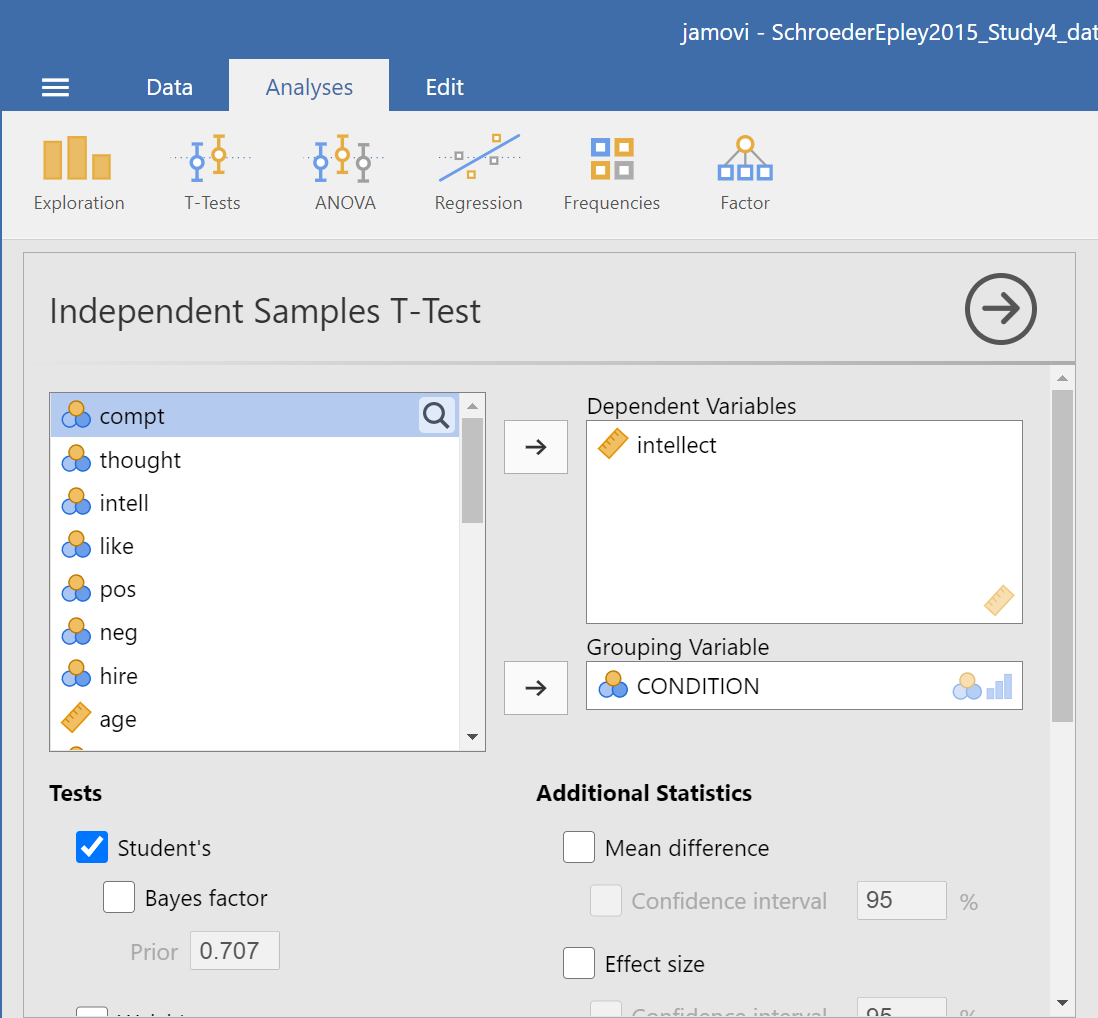
Task: Open the Regression analysis menu
Action: pyautogui.click(x=478, y=173)
